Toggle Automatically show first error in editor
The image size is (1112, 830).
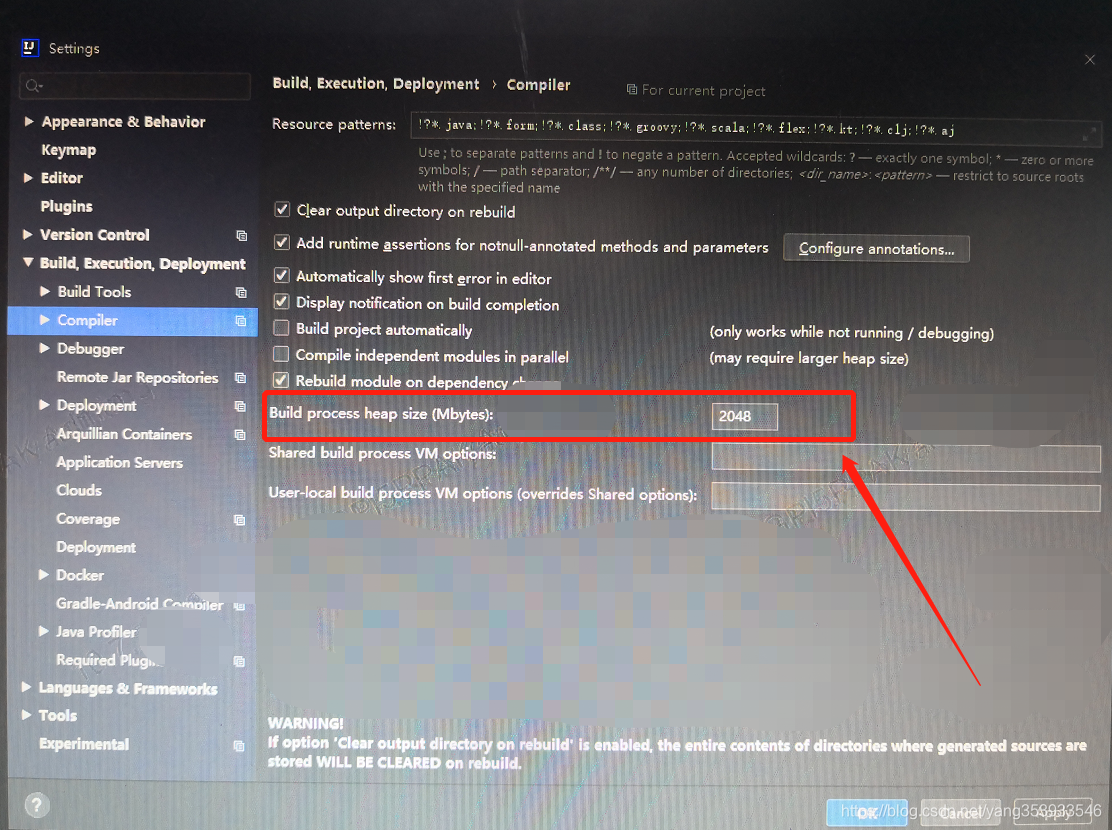(x=282, y=275)
